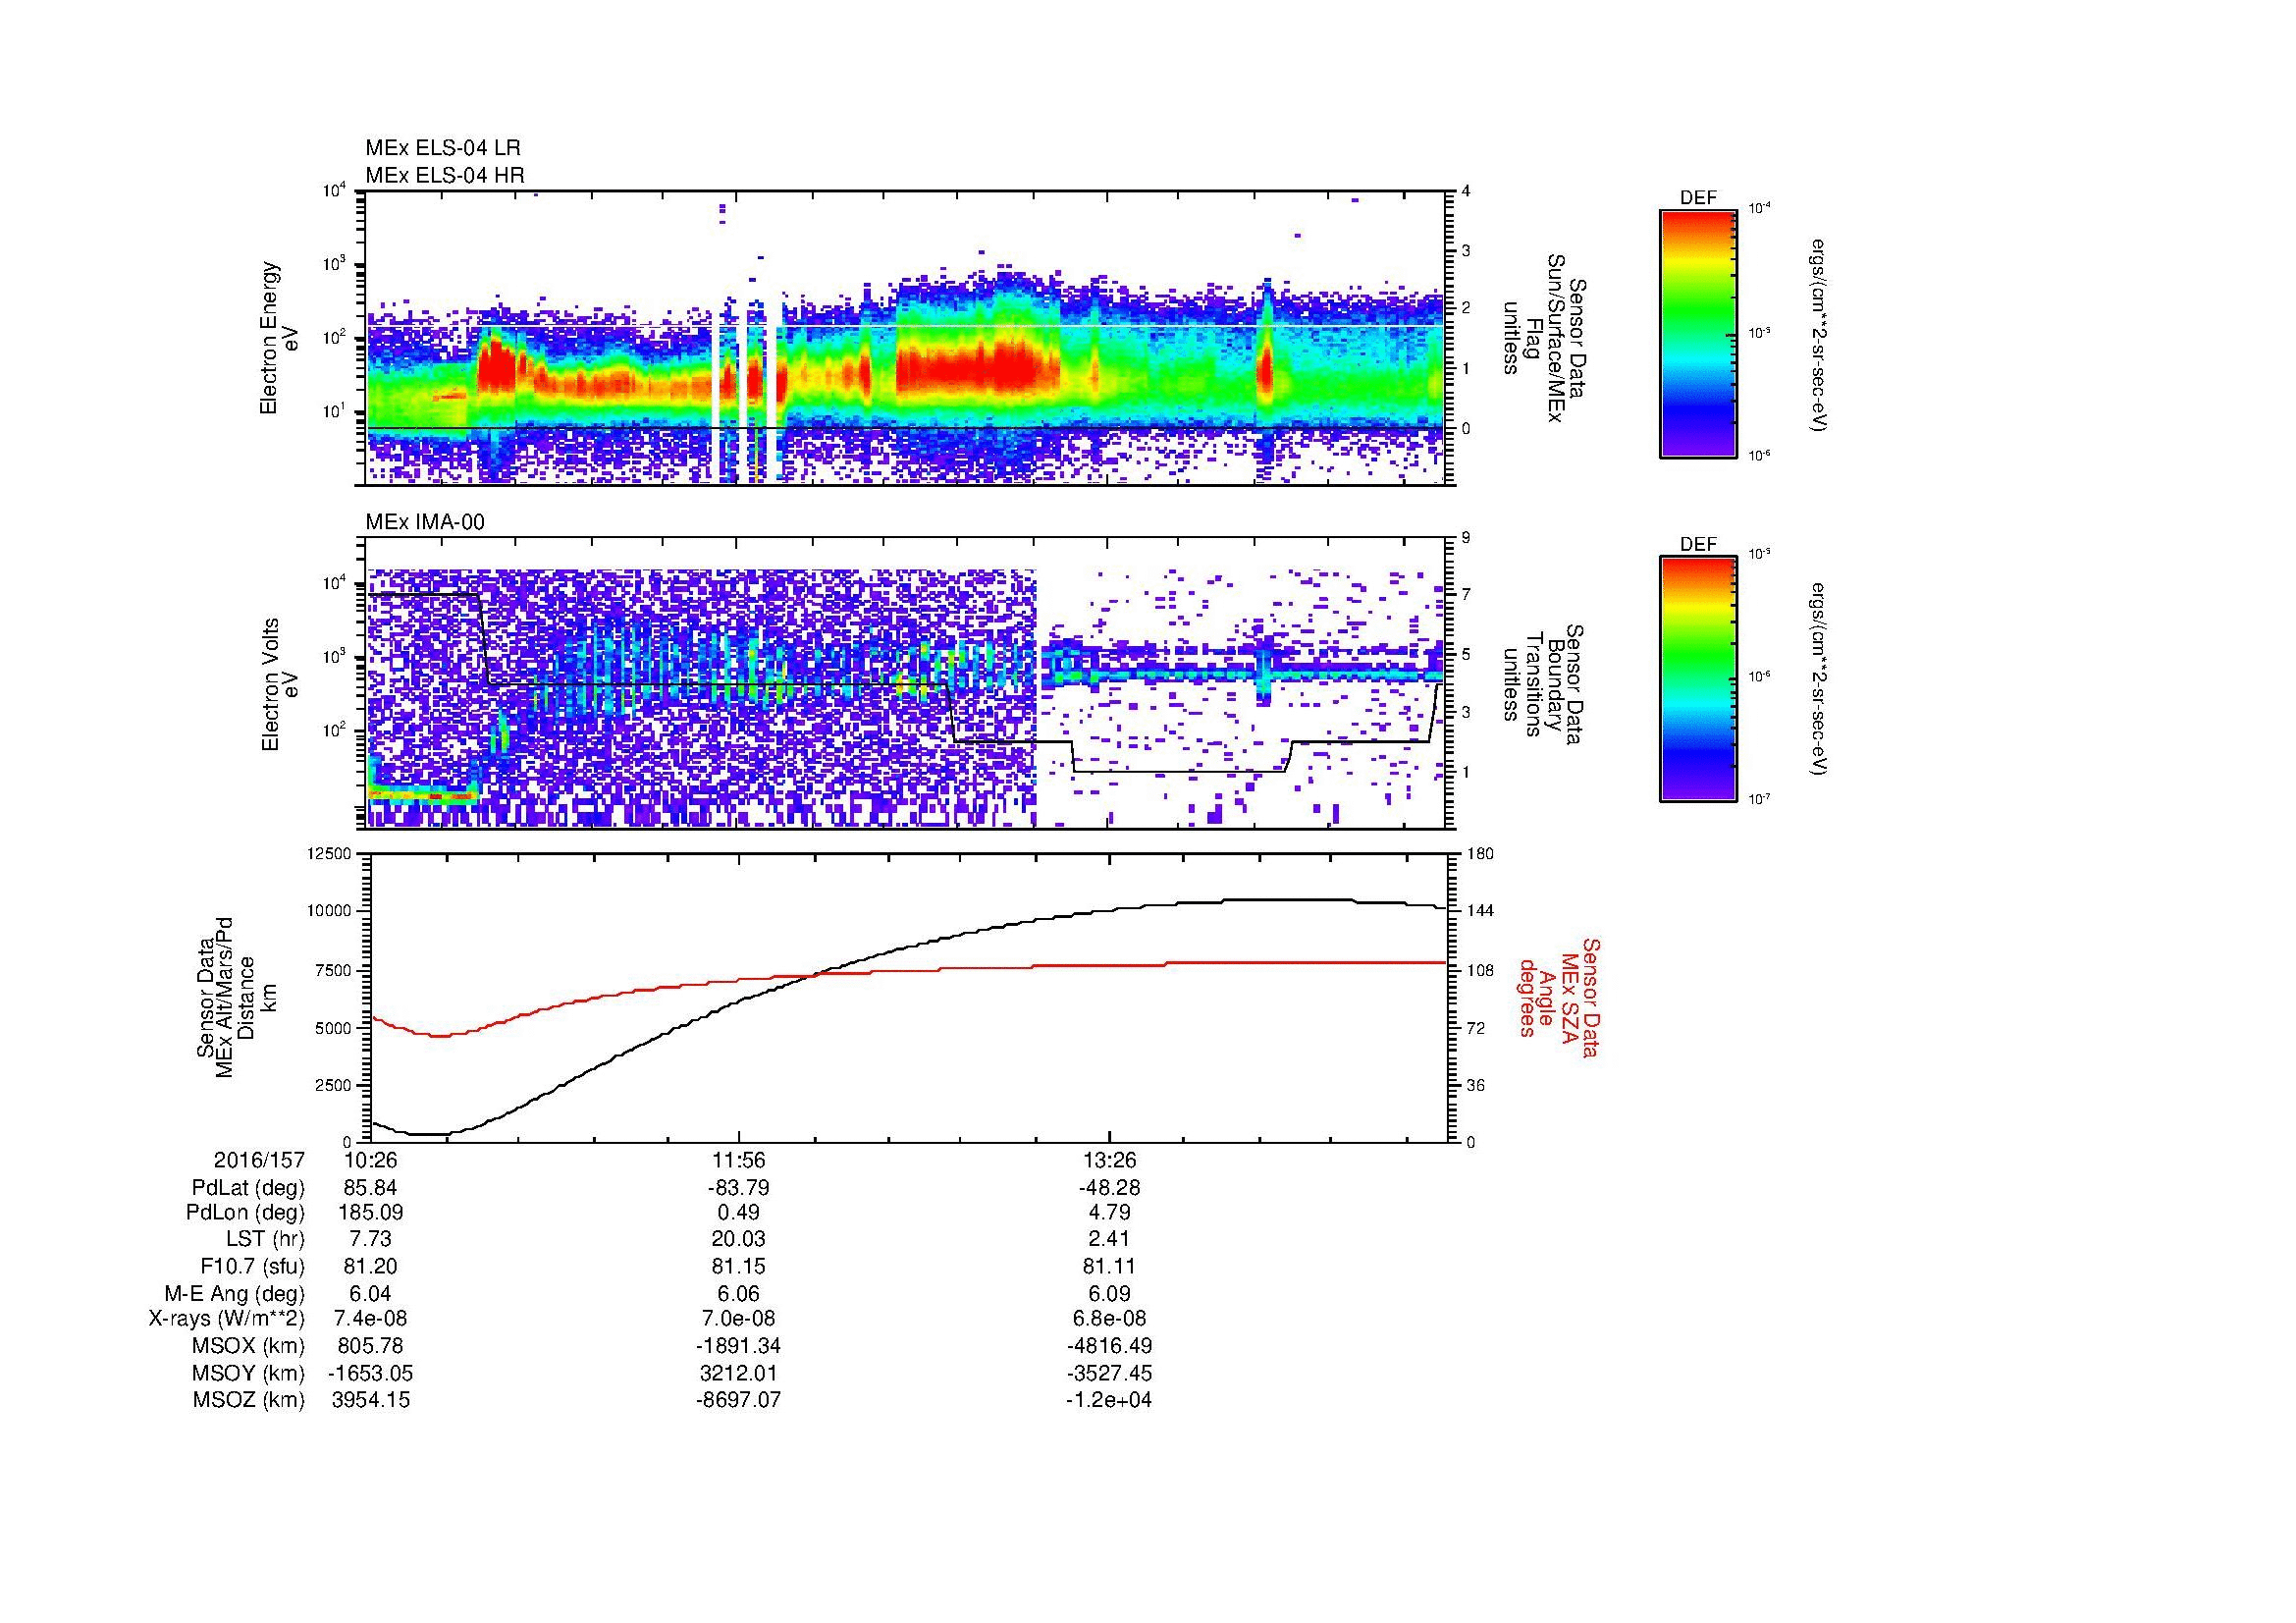The width and height of the screenshot is (2296, 1623).
Task: Click the 'MEx ELS-04 LR' panel title
Action: 443,148
